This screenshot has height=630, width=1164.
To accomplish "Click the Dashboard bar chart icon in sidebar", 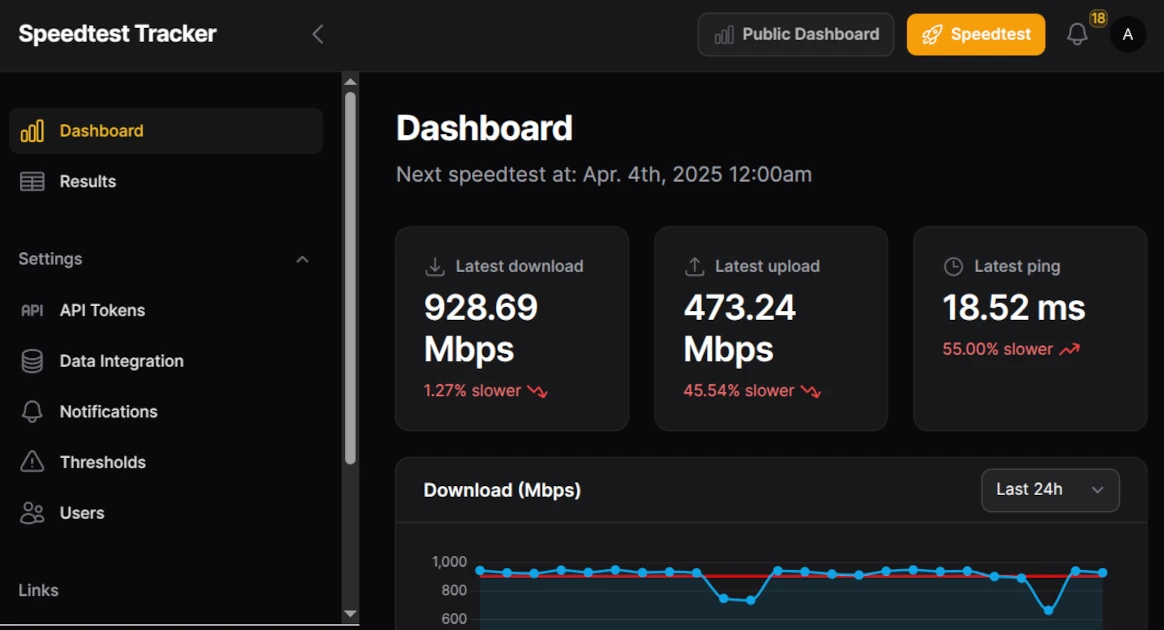I will 32,131.
